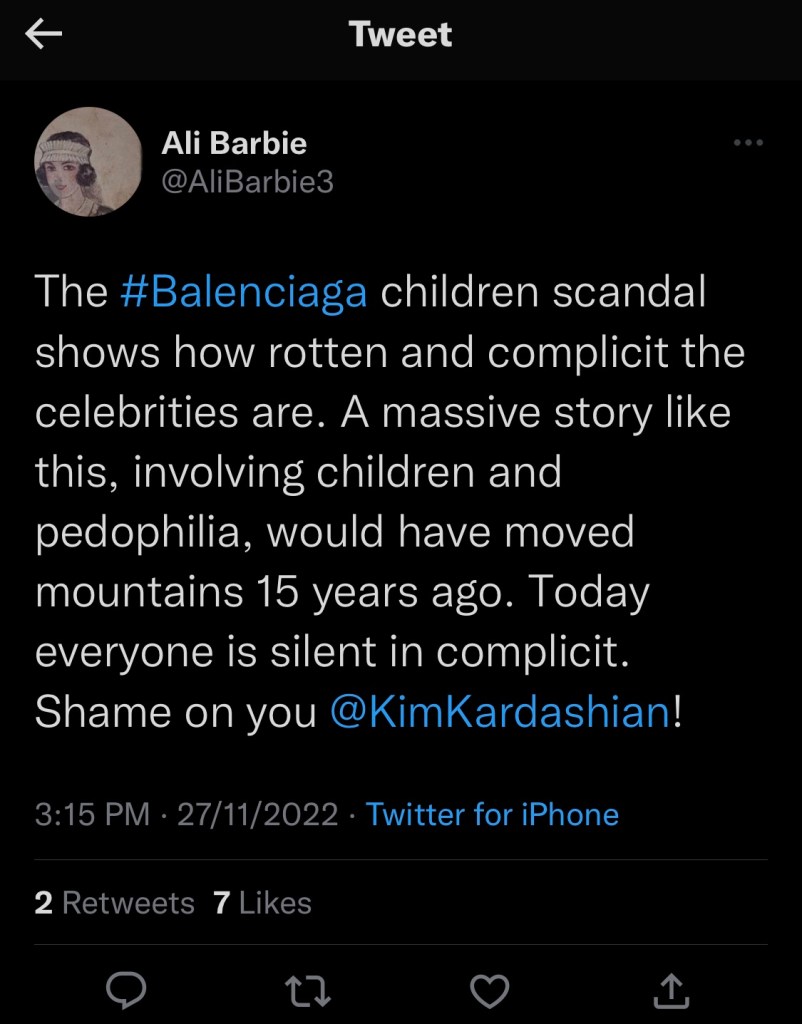View the 7 Likes list
The width and height of the screenshot is (802, 1024).
click(x=262, y=903)
